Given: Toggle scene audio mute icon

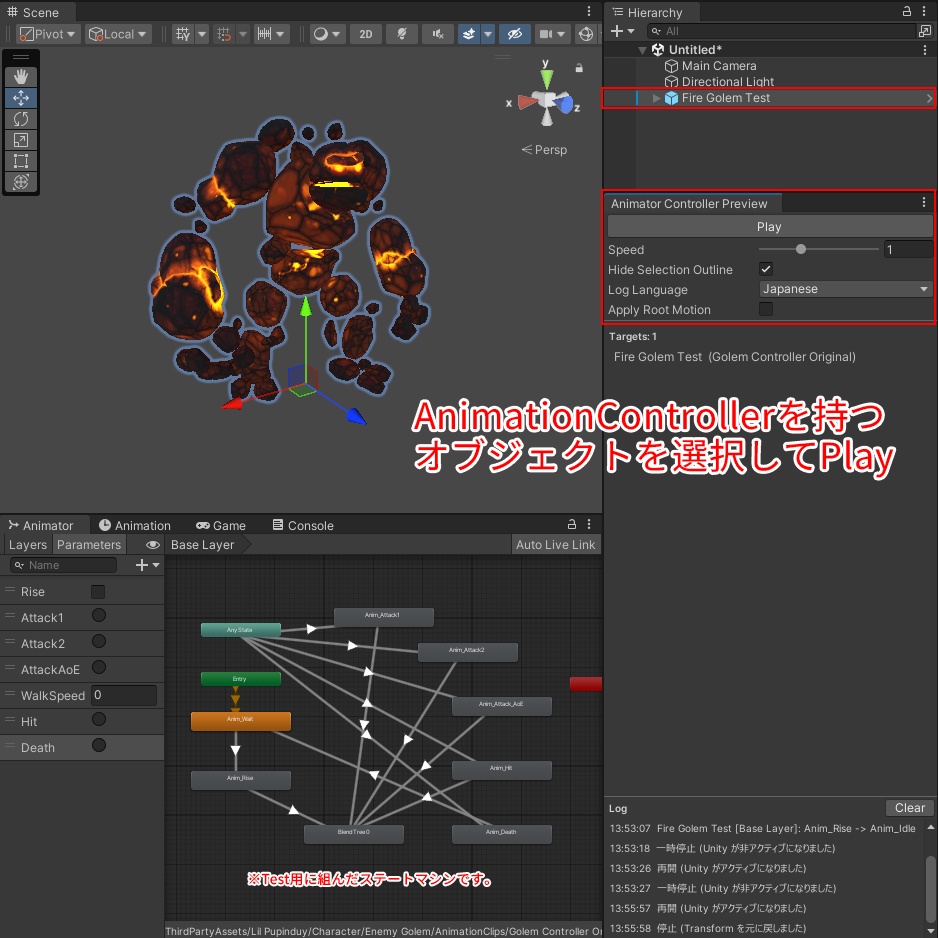Looking at the screenshot, I should [x=438, y=34].
